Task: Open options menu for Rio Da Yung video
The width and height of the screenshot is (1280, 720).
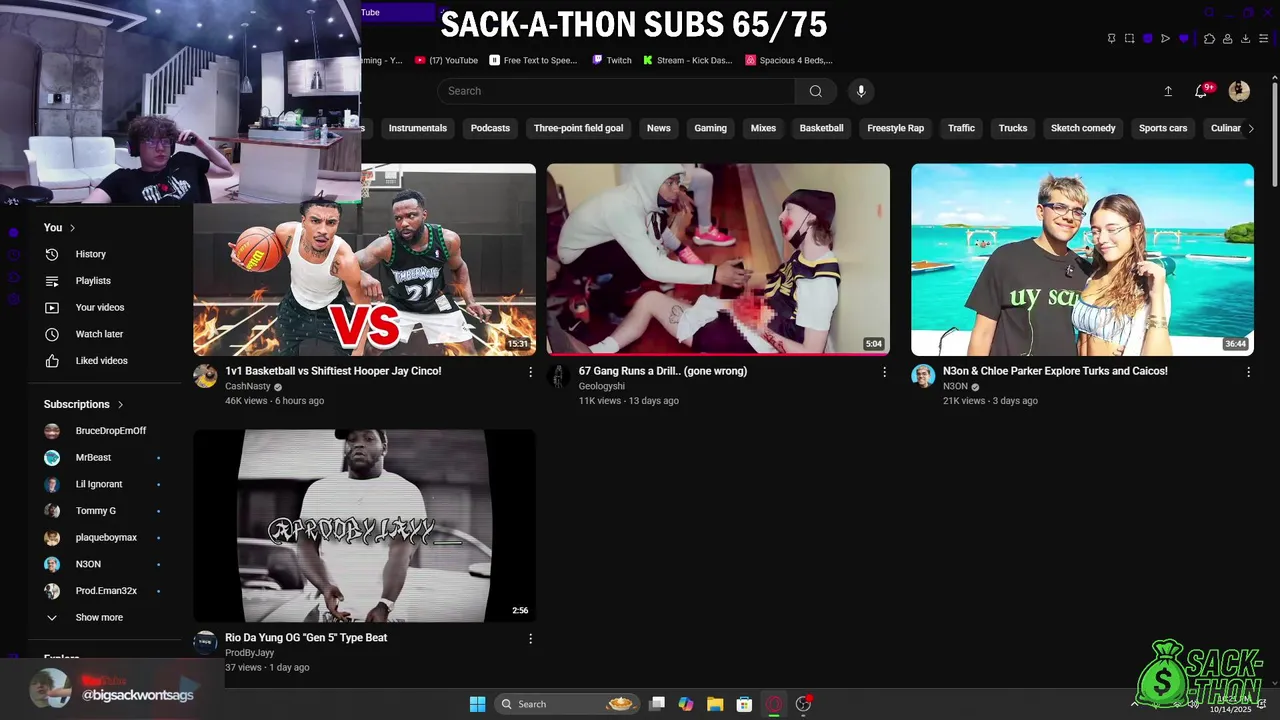Action: pos(530,639)
